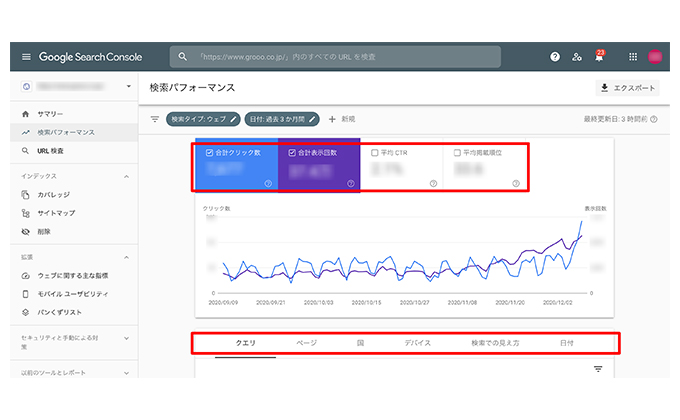This screenshot has height=420, width=680.
Task: Expand セキュリティと手動による対策 section
Action: point(126,338)
